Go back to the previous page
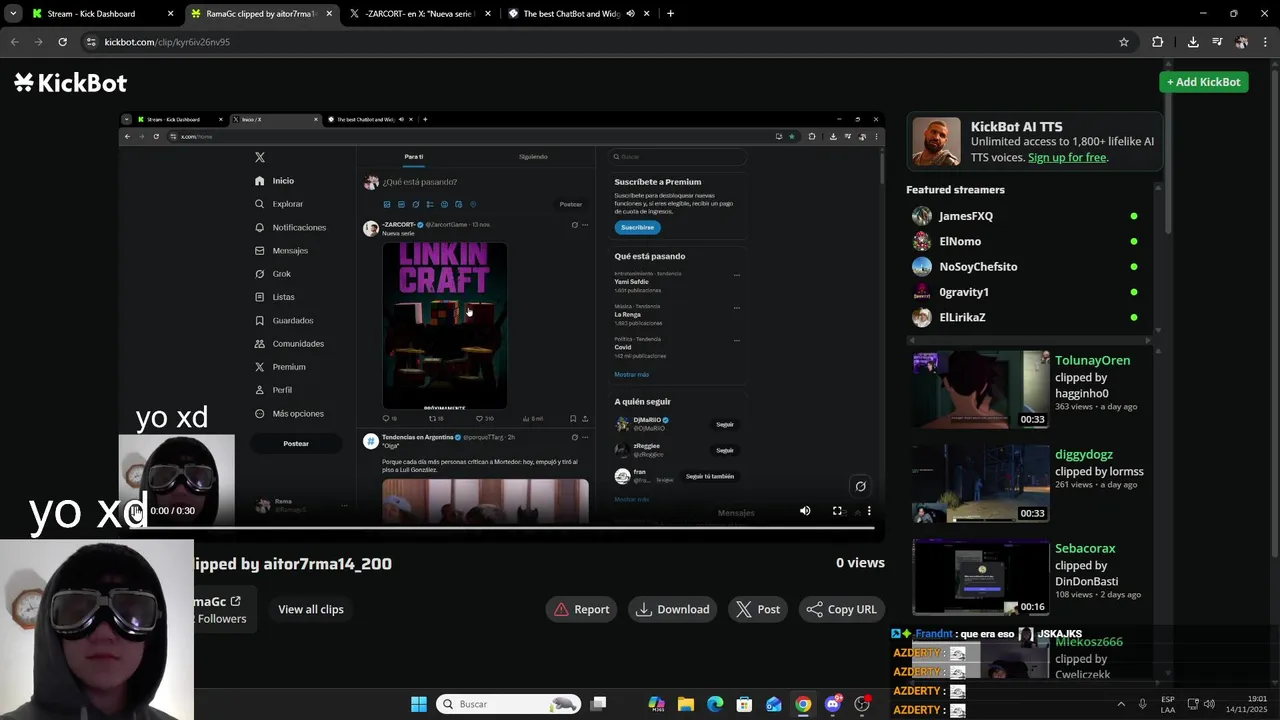This screenshot has height=720, width=1280. point(14,42)
